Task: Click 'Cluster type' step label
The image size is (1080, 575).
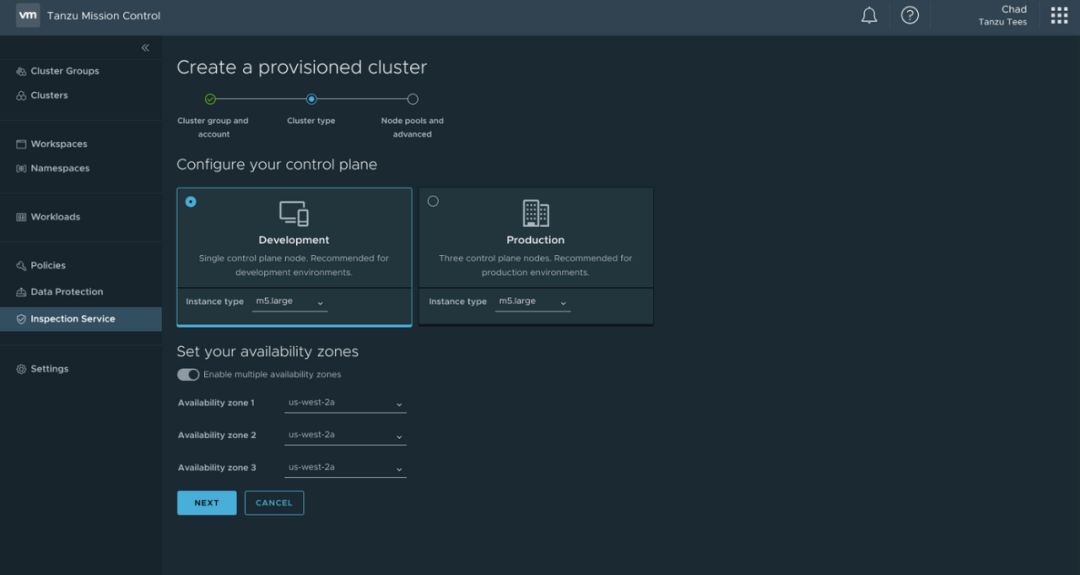Action: click(311, 121)
